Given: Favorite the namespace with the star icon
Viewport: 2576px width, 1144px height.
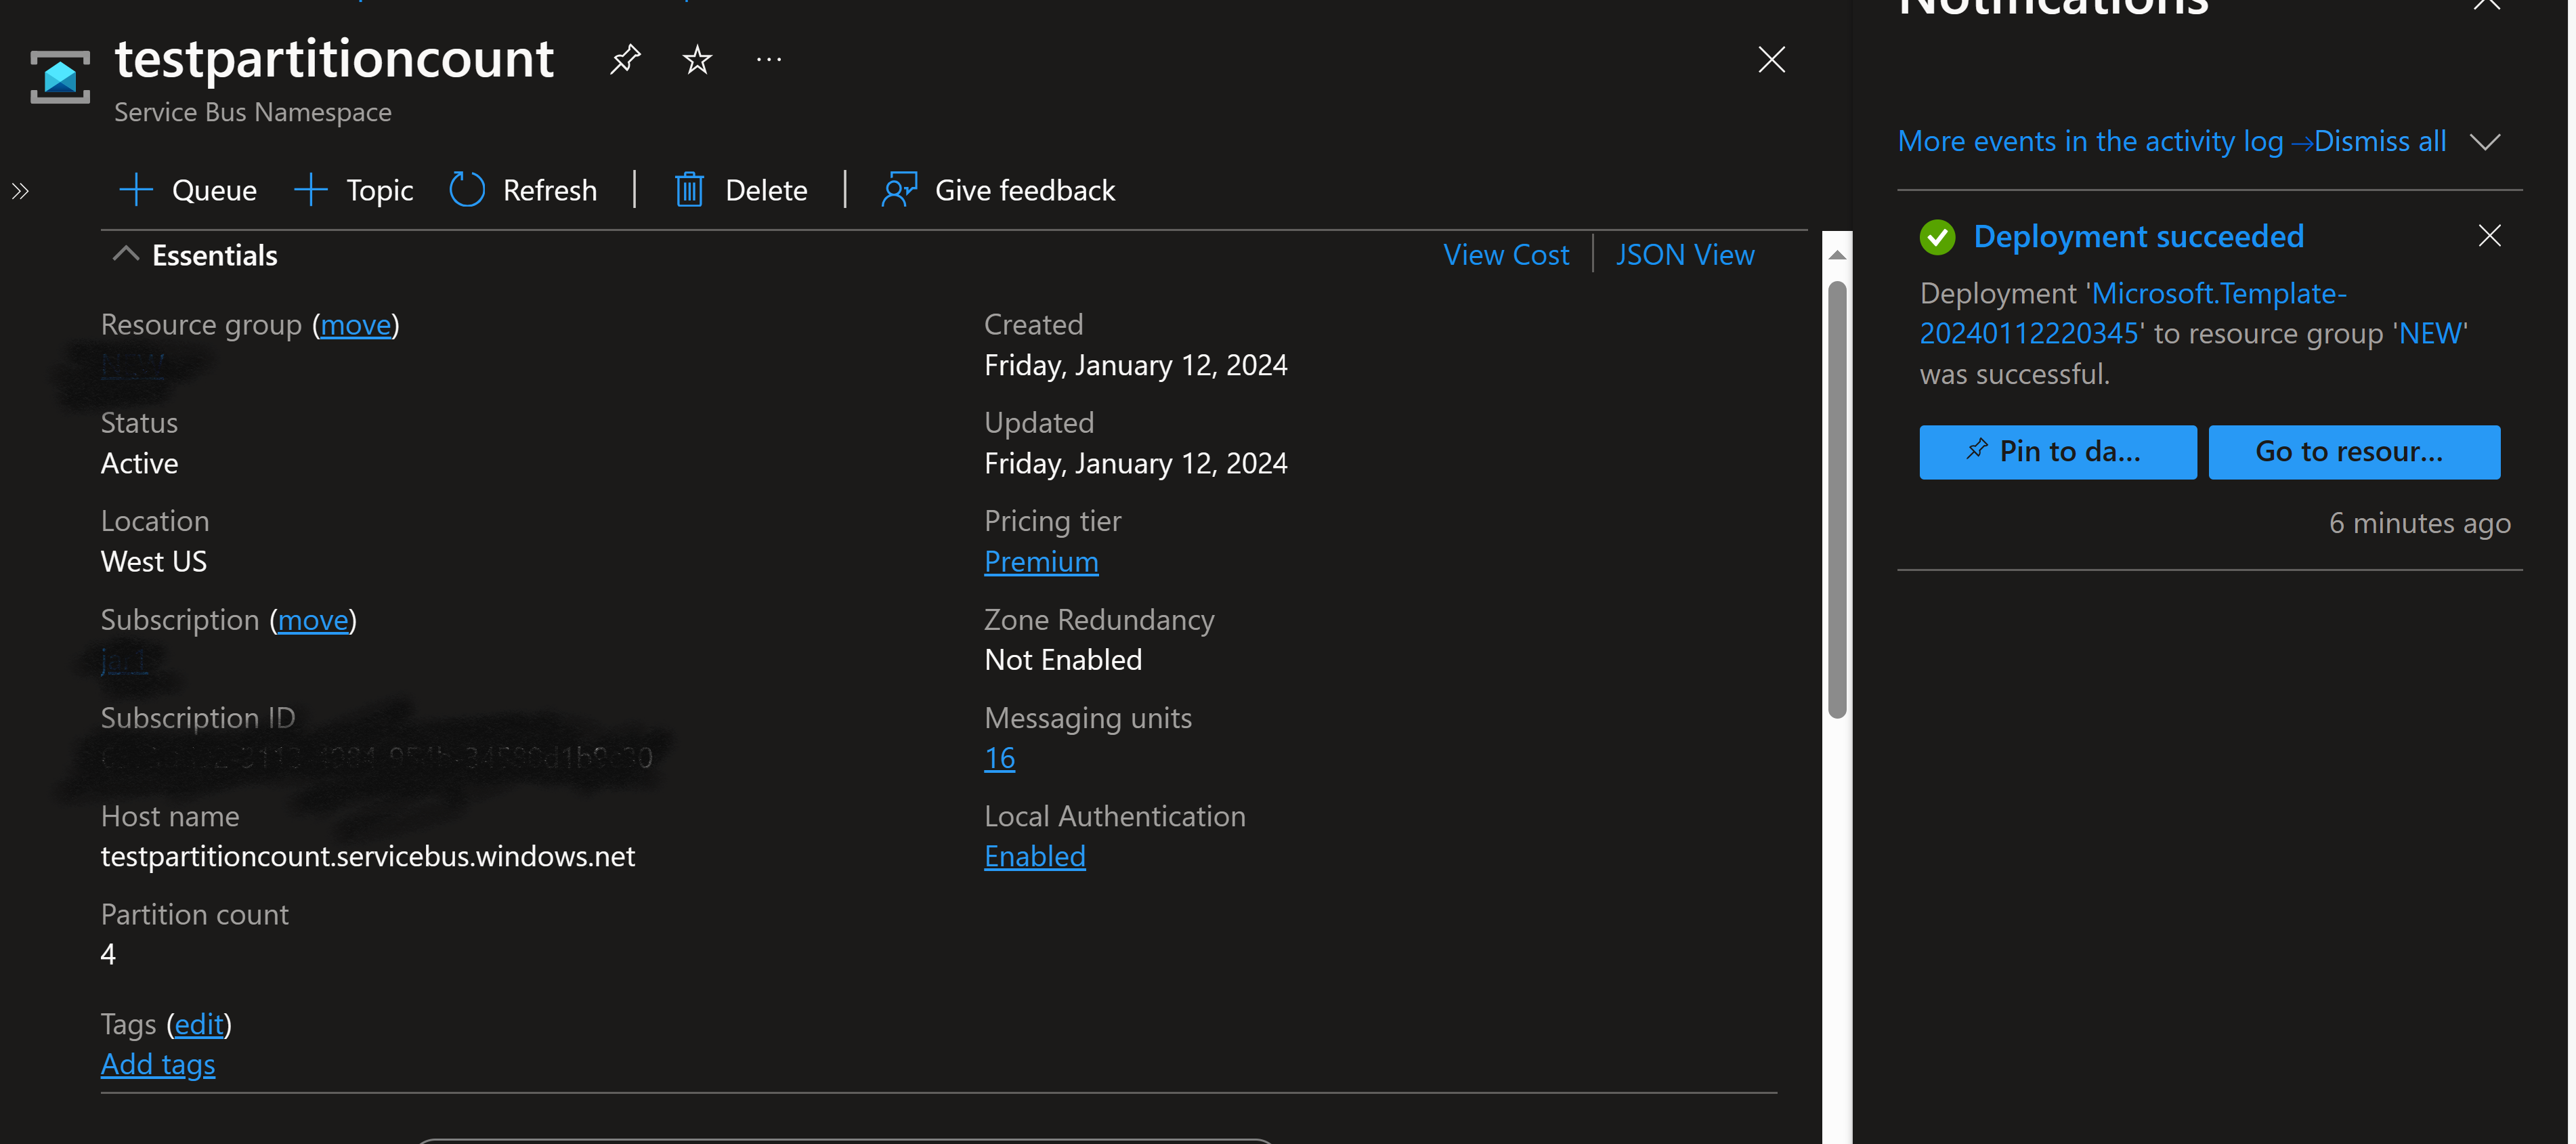Looking at the screenshot, I should click(697, 60).
